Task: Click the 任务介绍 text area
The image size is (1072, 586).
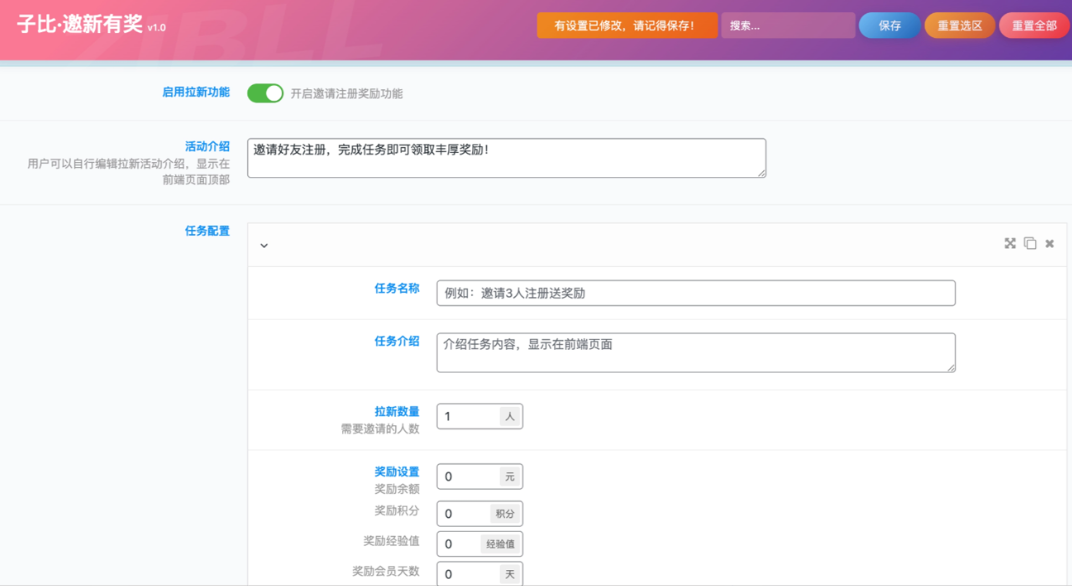Action: coord(695,352)
